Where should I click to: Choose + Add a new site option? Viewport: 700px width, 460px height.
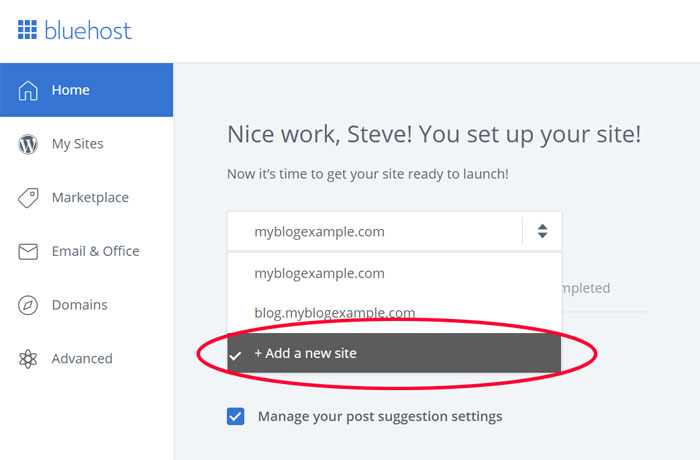tap(394, 353)
